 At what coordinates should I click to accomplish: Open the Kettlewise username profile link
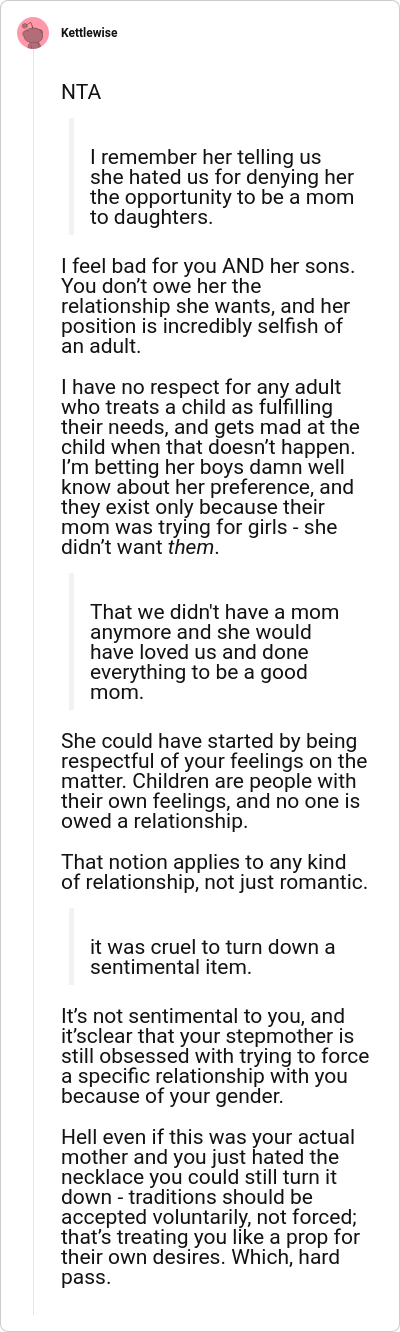[89, 33]
